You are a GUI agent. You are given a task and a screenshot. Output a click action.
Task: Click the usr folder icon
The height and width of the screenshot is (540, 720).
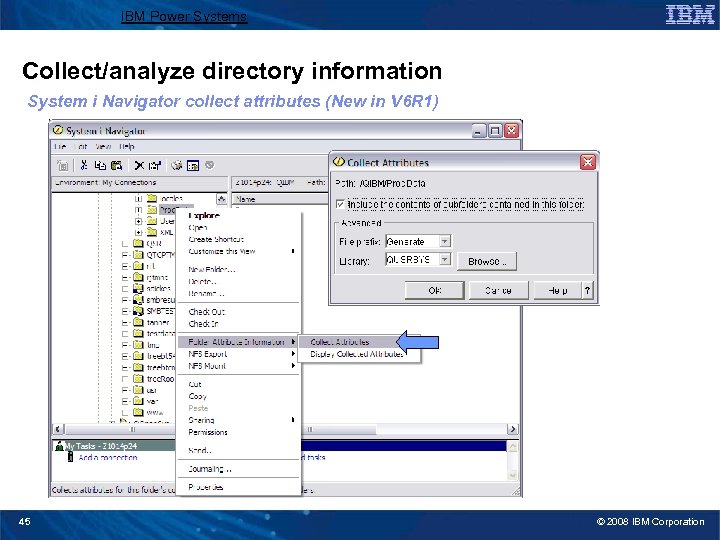point(138,389)
